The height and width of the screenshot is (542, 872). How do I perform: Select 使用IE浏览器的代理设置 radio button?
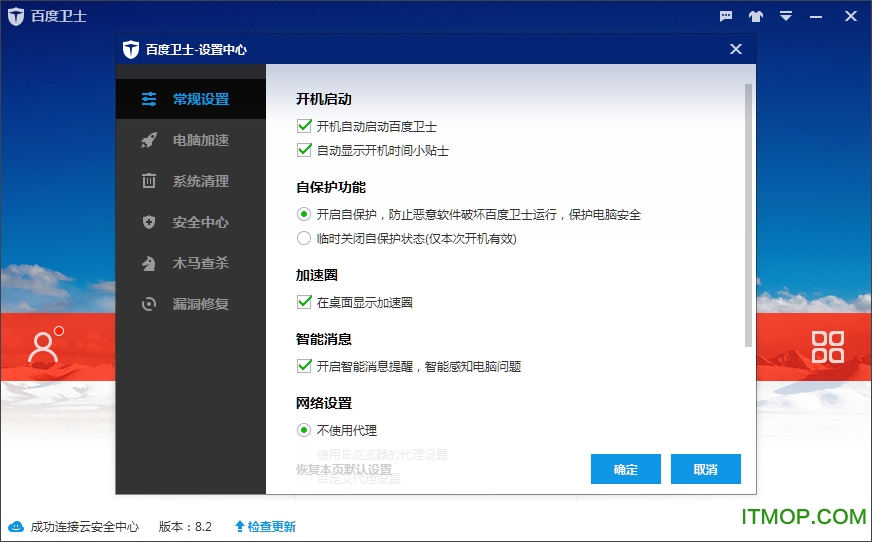304,454
